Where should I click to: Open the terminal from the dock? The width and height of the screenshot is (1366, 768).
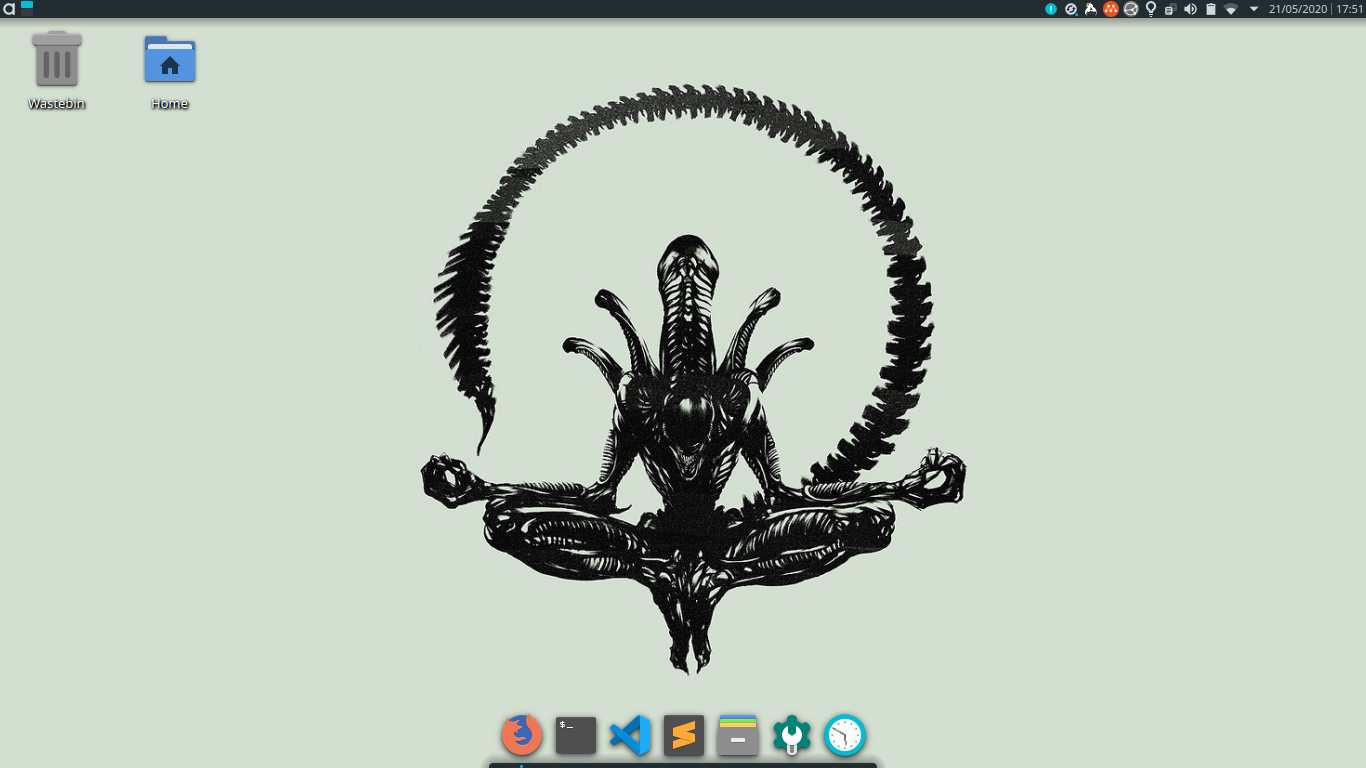576,735
